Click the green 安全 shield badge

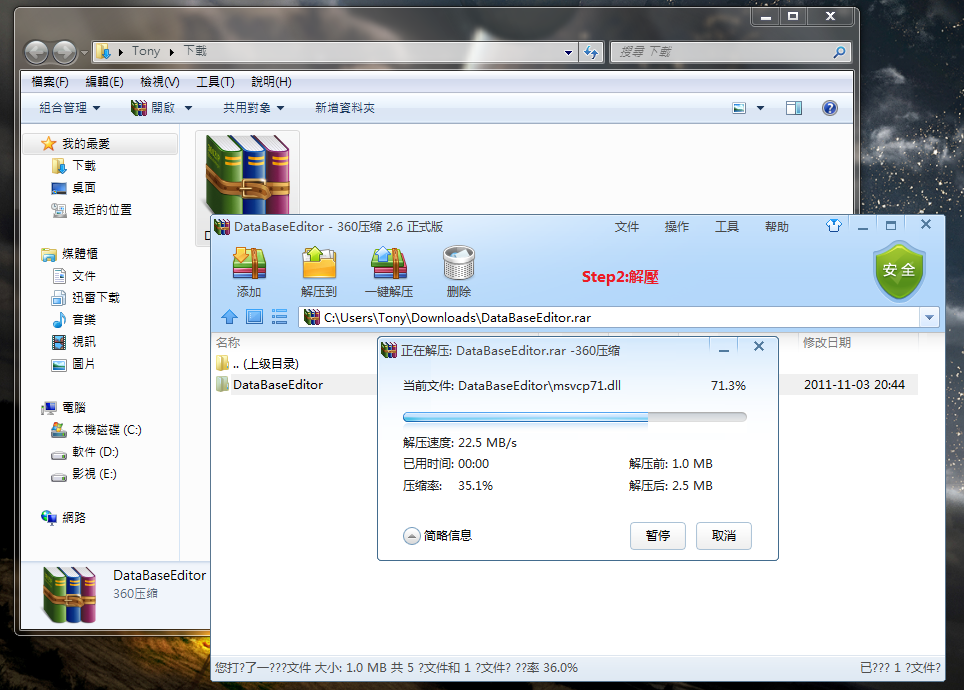point(899,271)
